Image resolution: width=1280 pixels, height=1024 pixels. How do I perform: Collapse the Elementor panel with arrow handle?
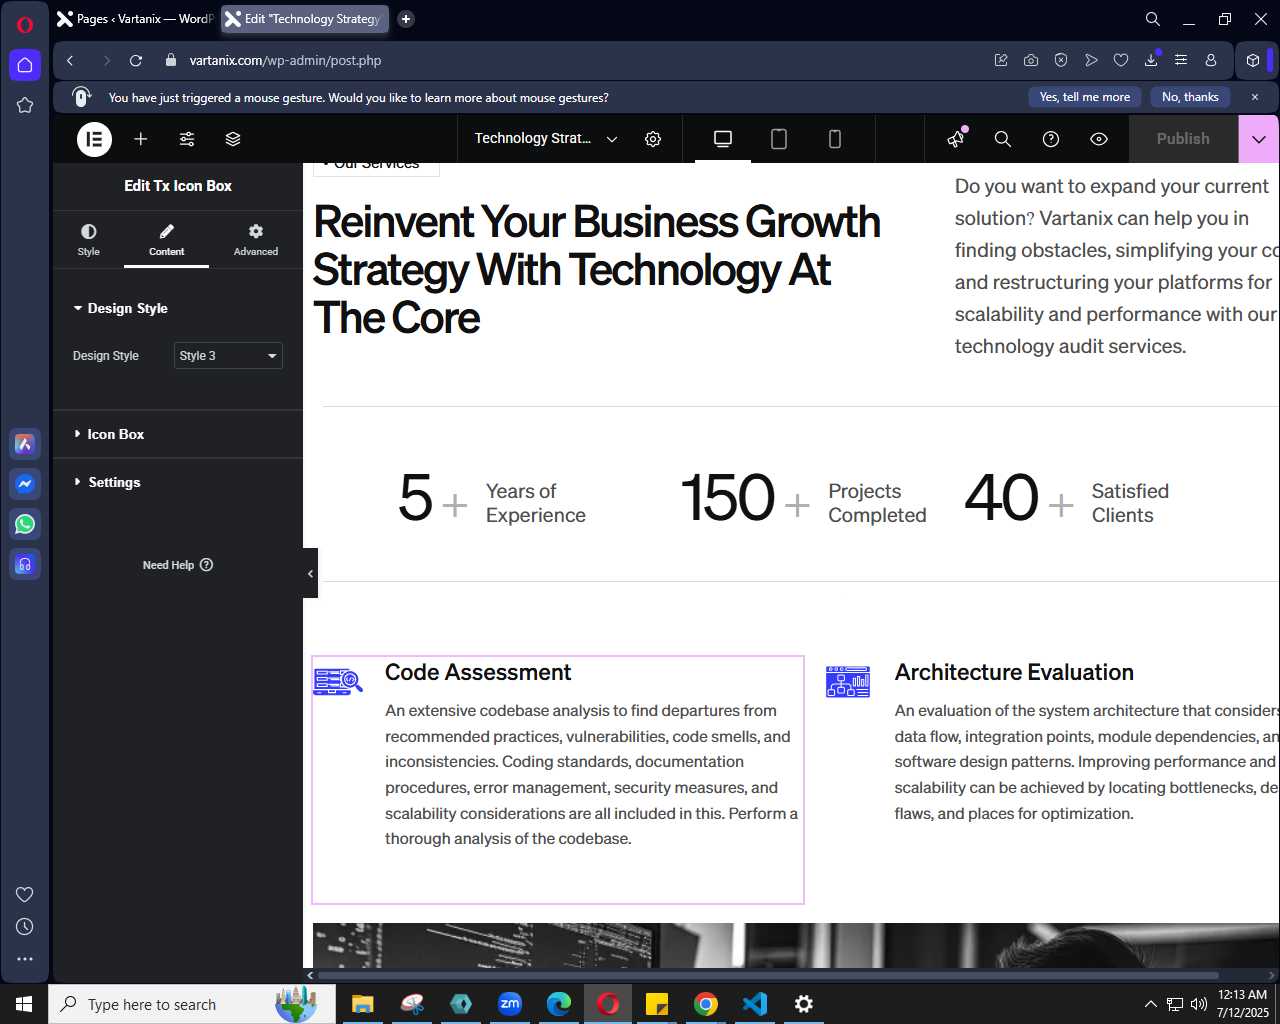pos(310,573)
